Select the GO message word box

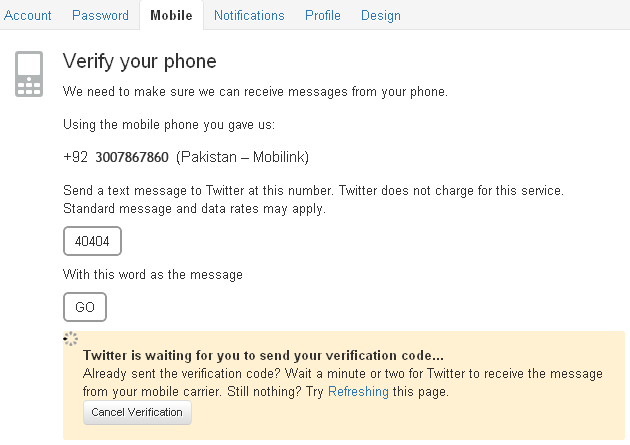[x=85, y=307]
